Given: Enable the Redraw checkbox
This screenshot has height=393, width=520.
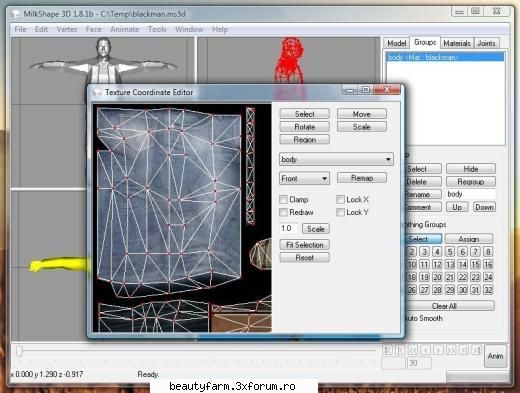Looking at the screenshot, I should pyautogui.click(x=283, y=212).
